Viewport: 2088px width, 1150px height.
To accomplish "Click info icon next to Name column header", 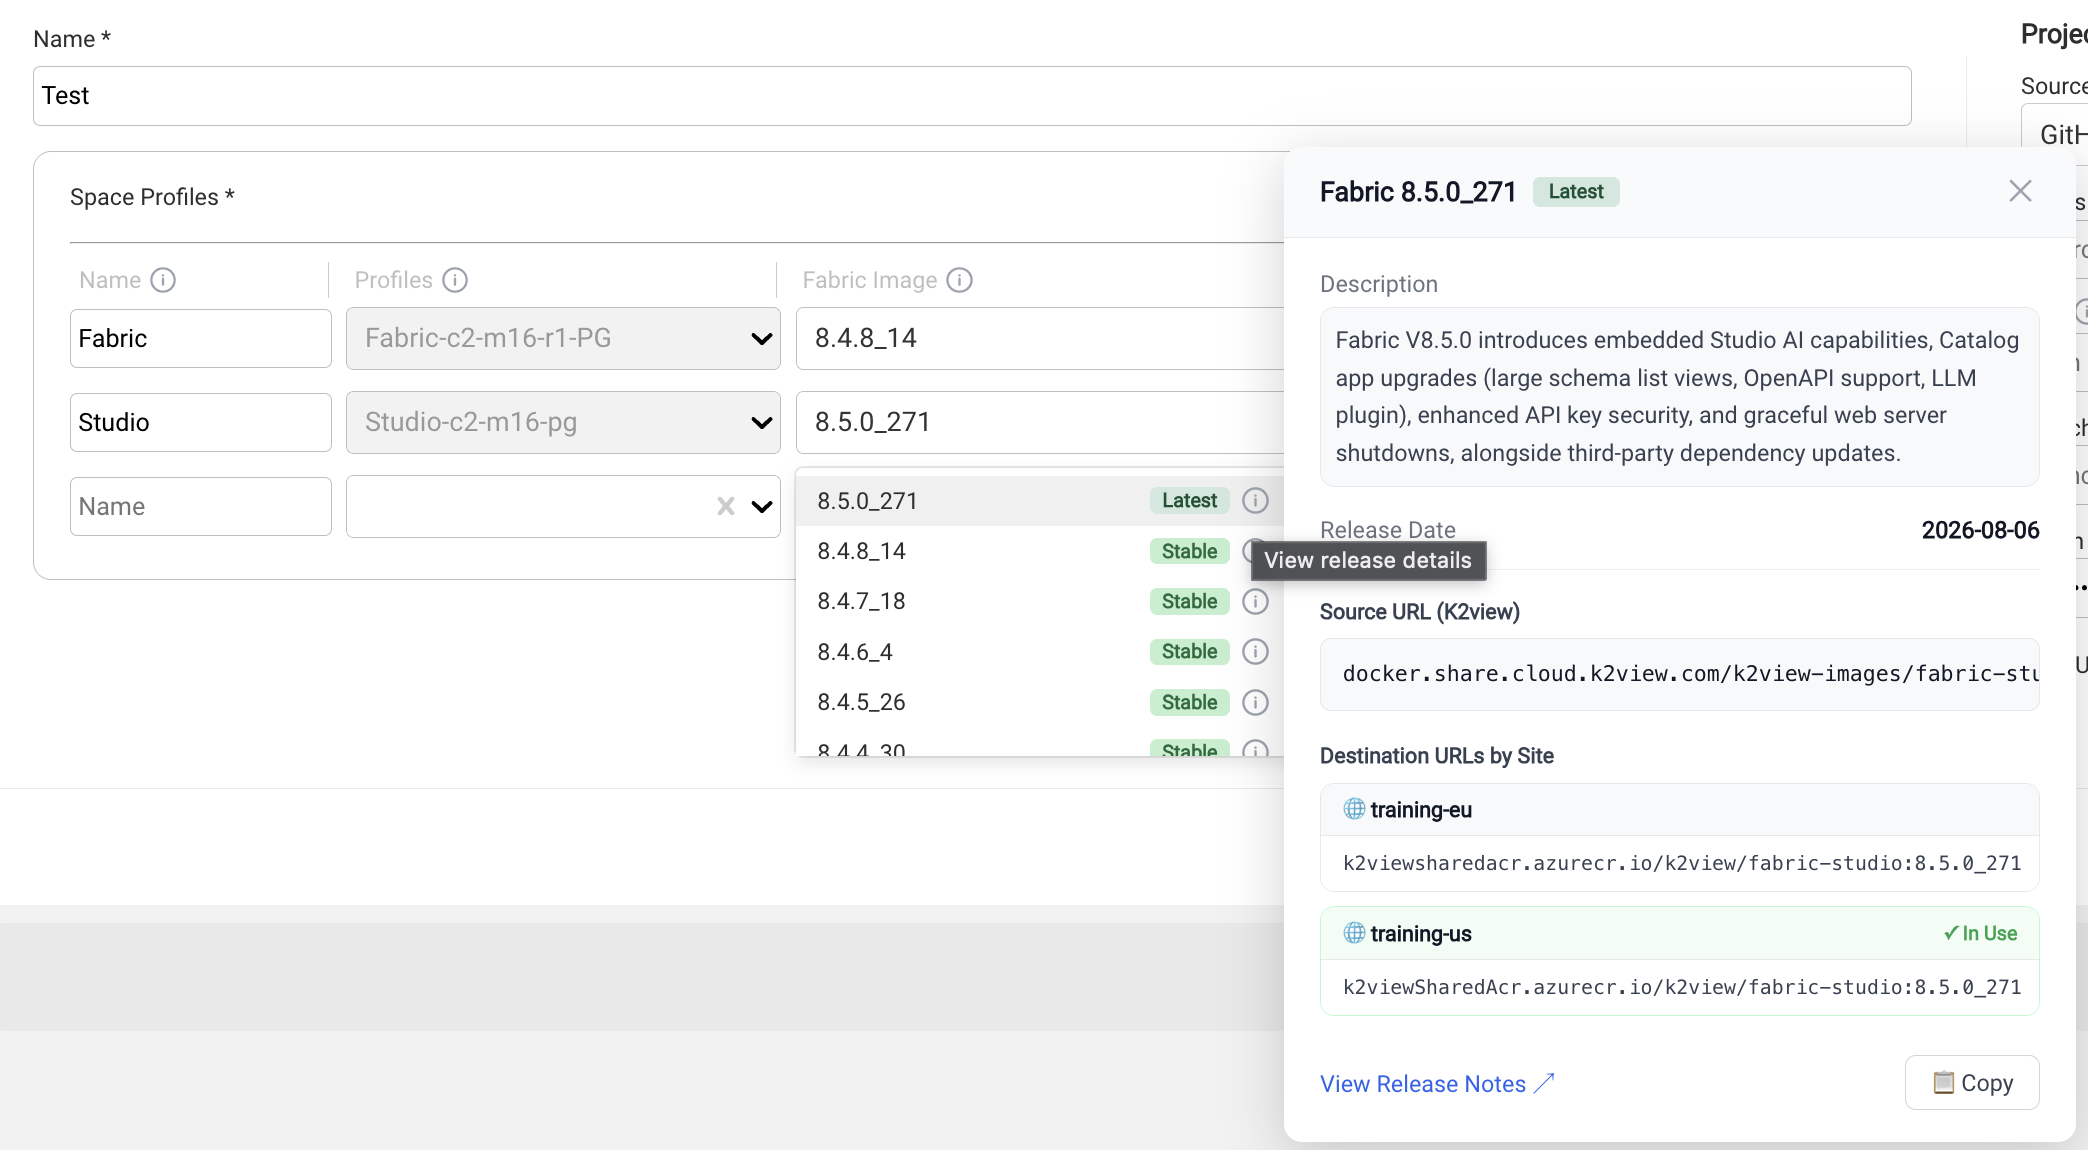I will [163, 280].
